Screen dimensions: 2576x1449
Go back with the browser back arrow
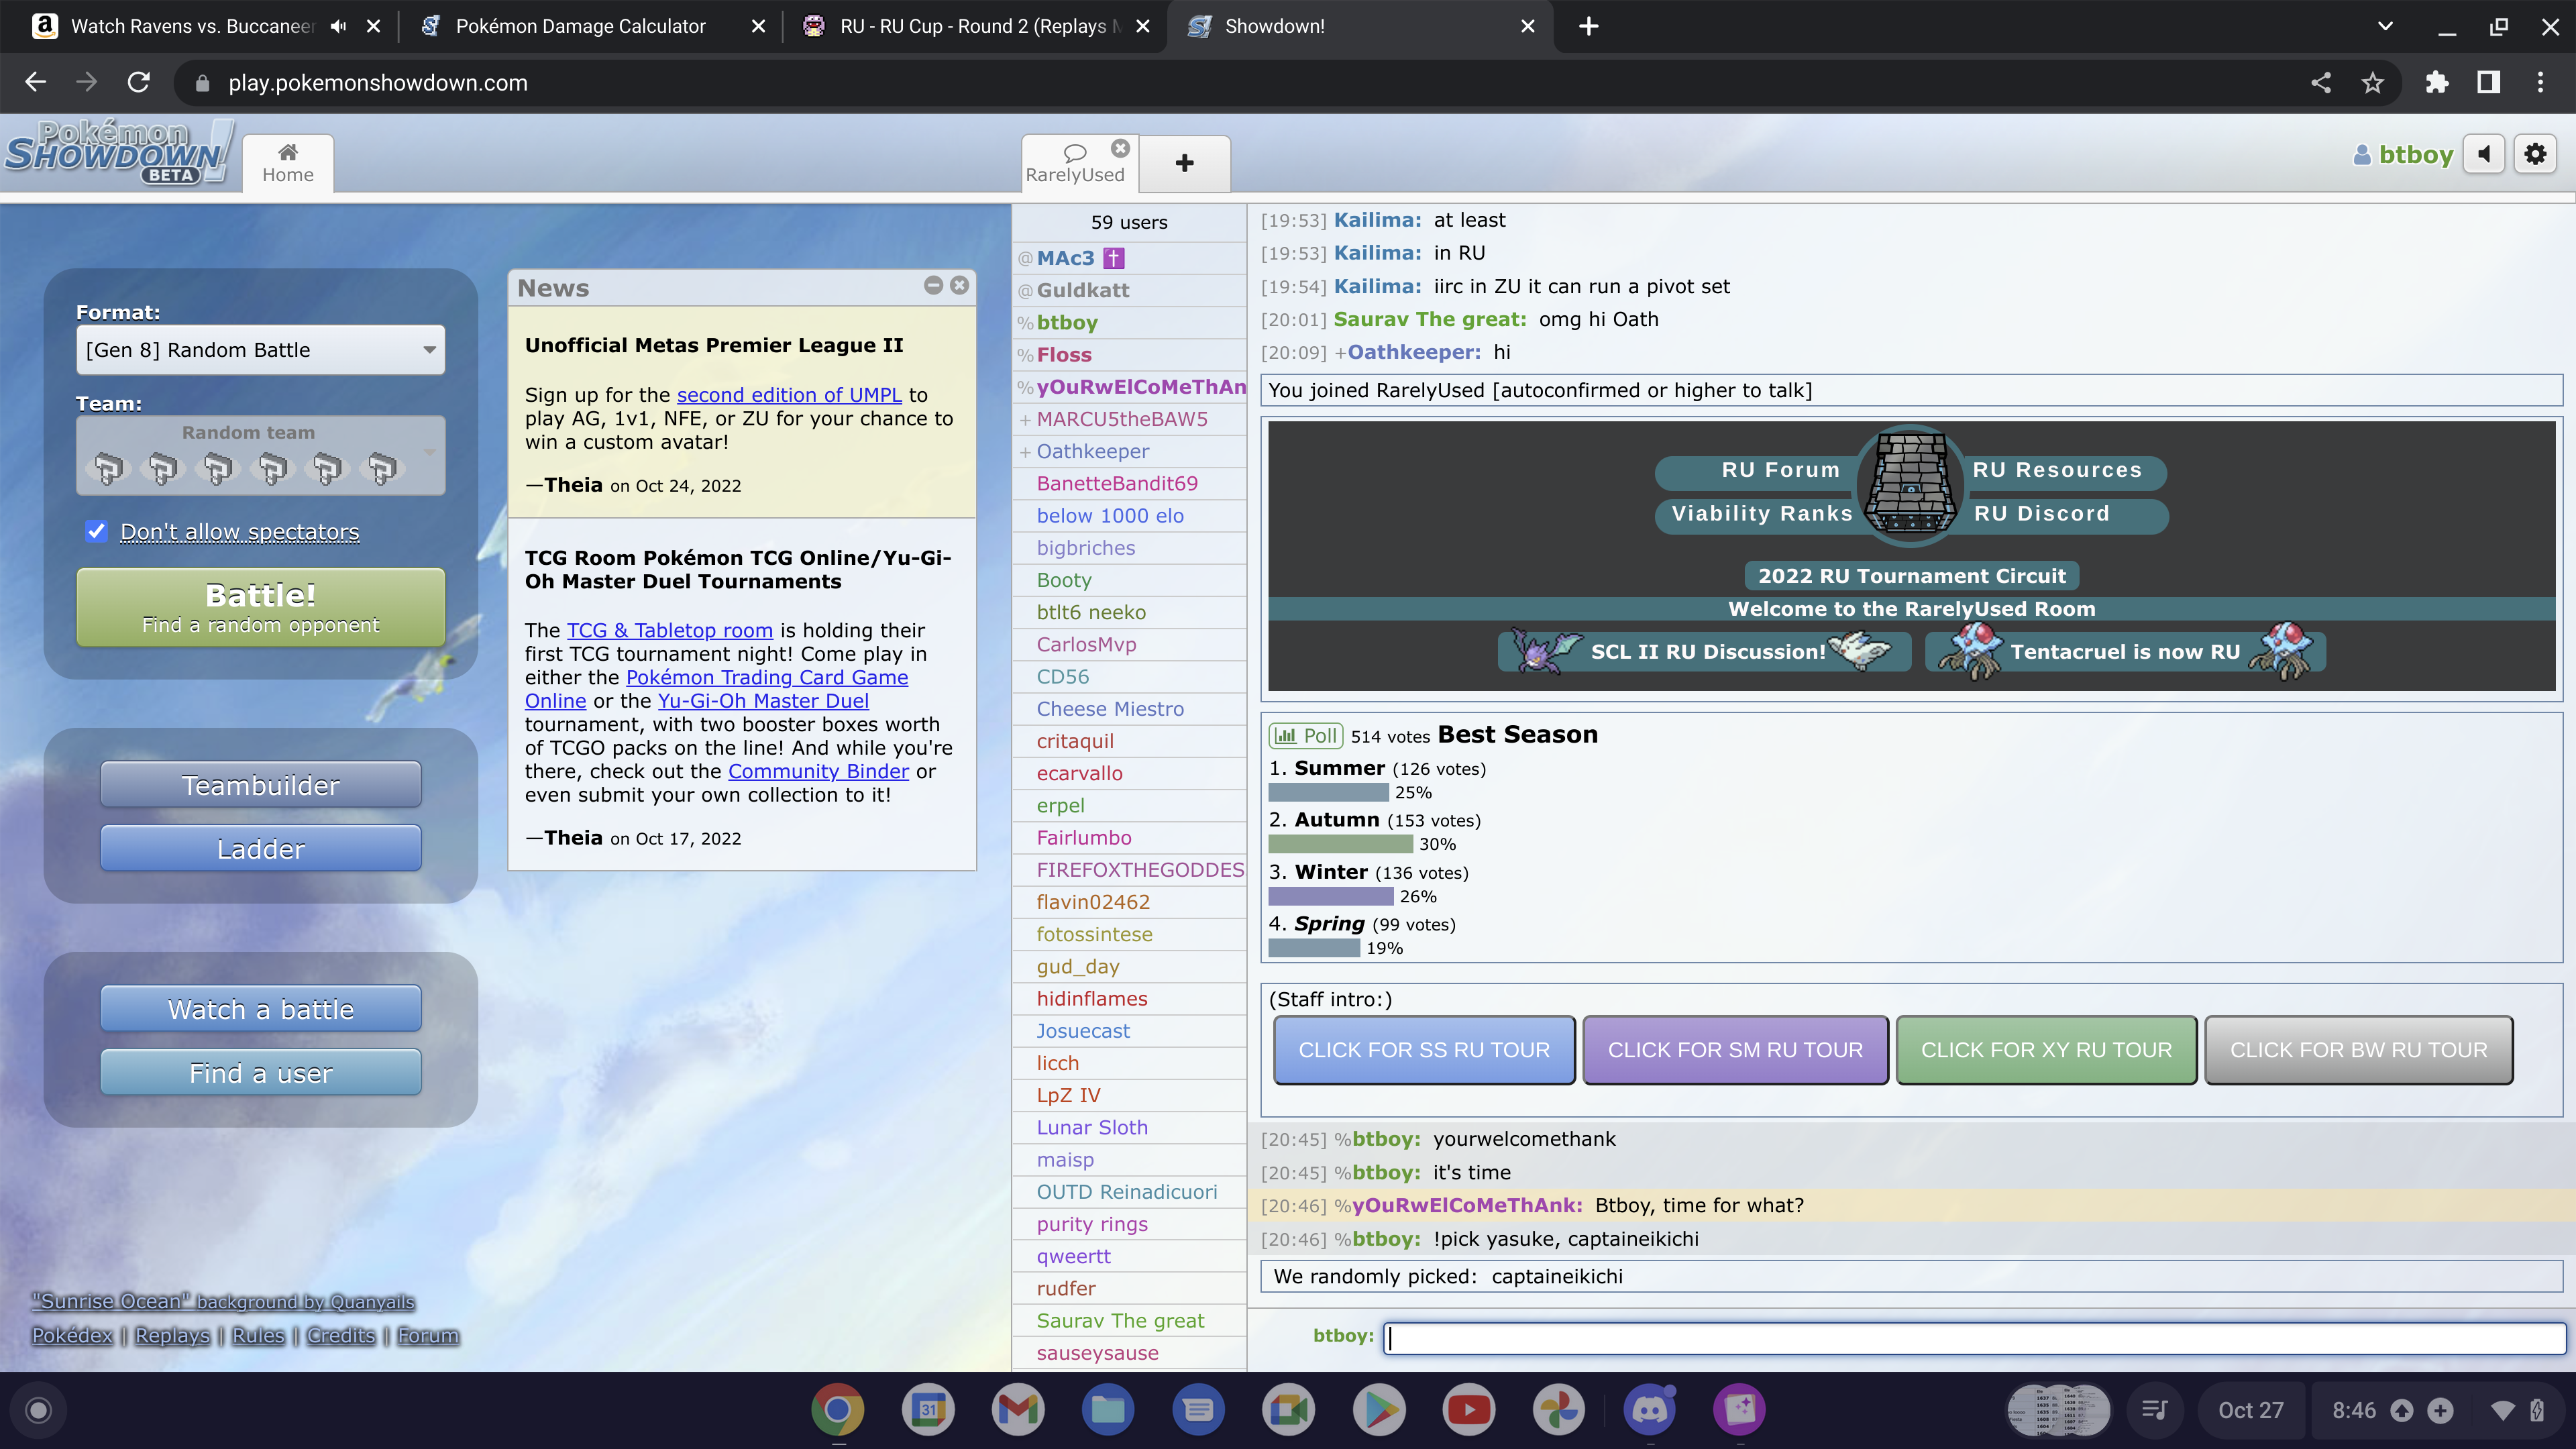36,83
